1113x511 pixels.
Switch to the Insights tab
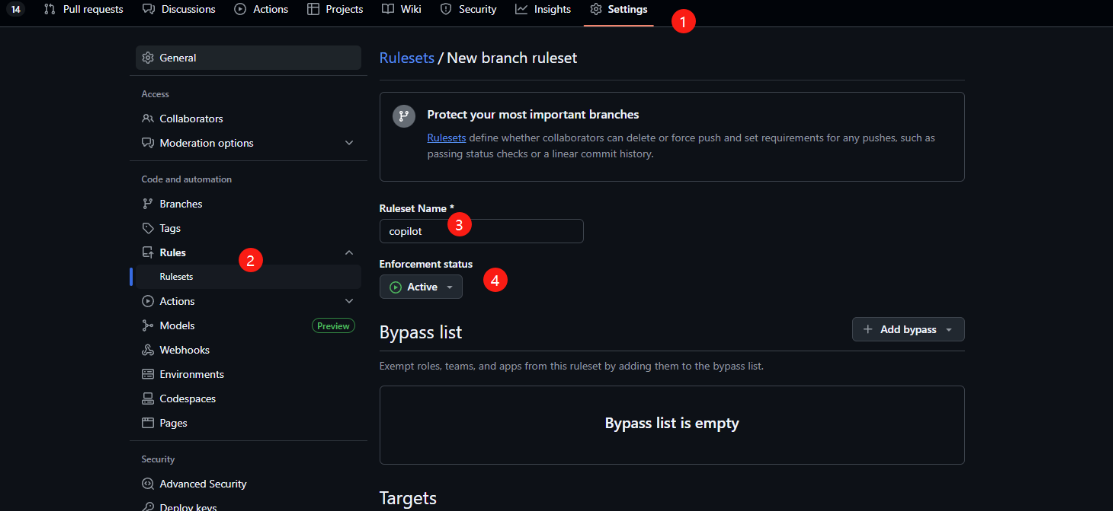(543, 9)
